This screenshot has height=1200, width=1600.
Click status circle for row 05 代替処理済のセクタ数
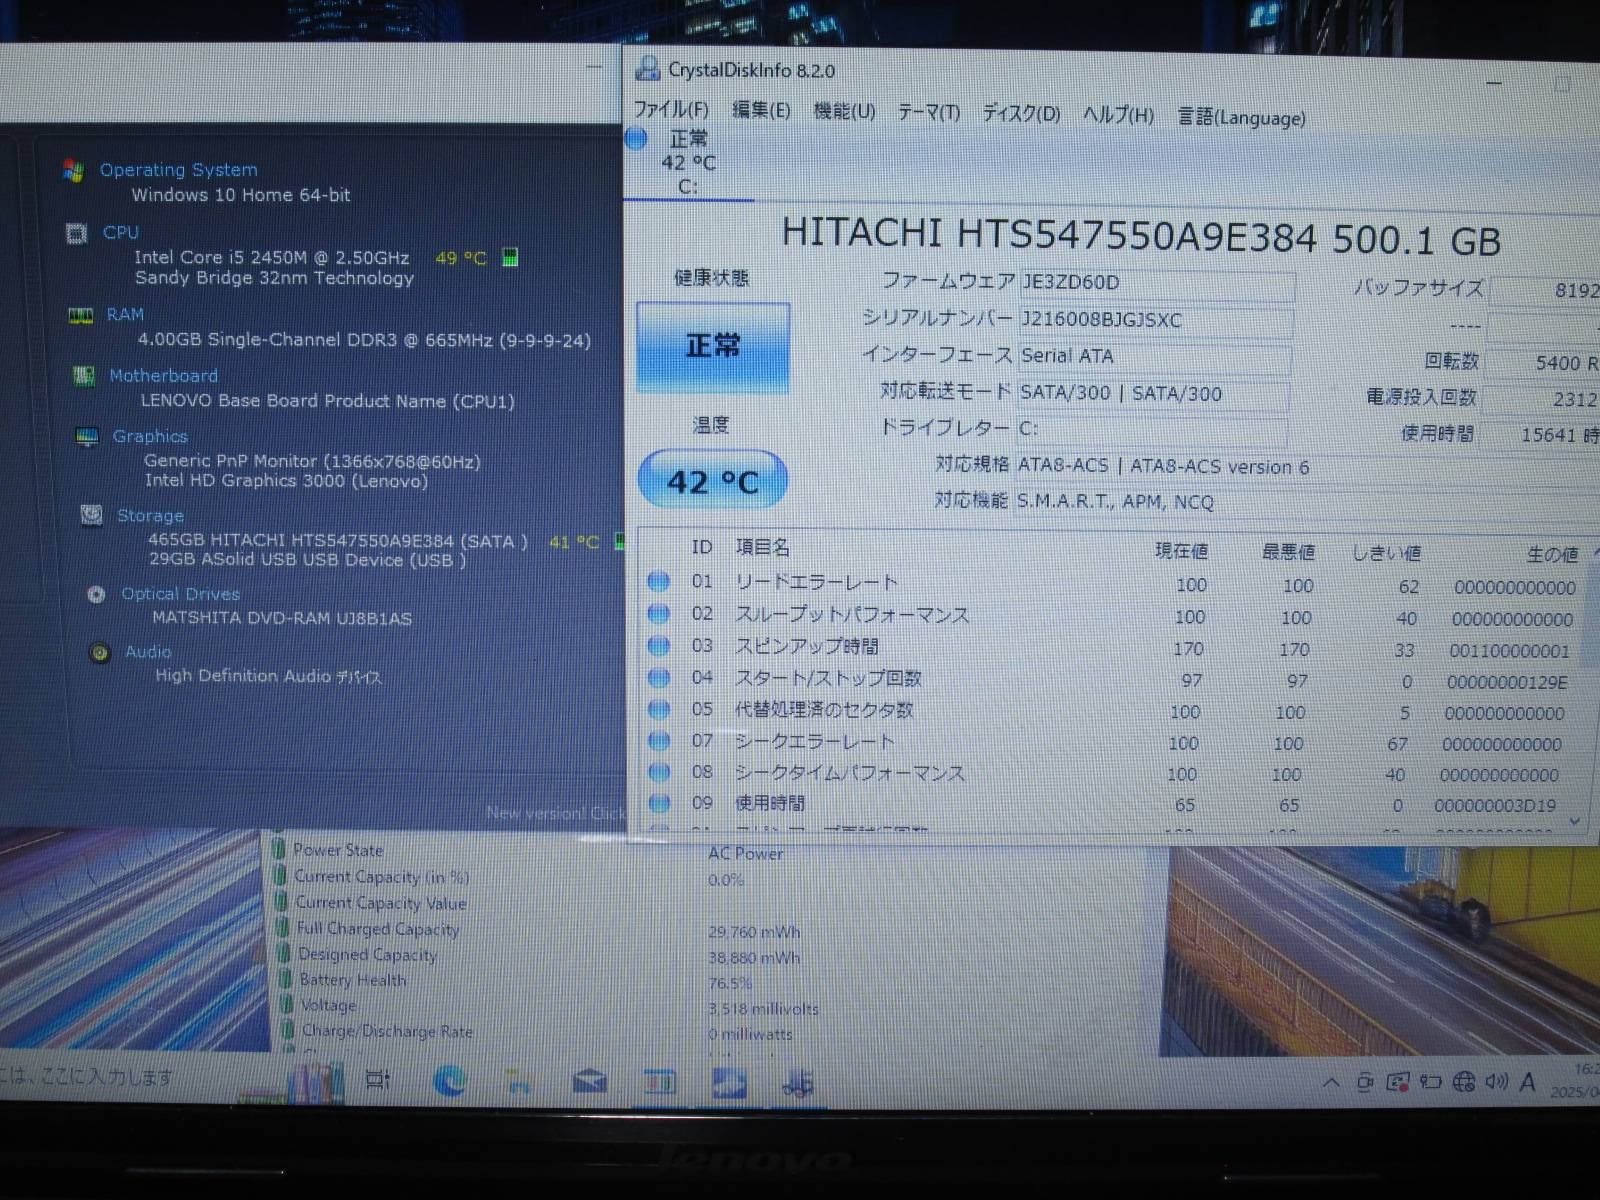click(658, 709)
